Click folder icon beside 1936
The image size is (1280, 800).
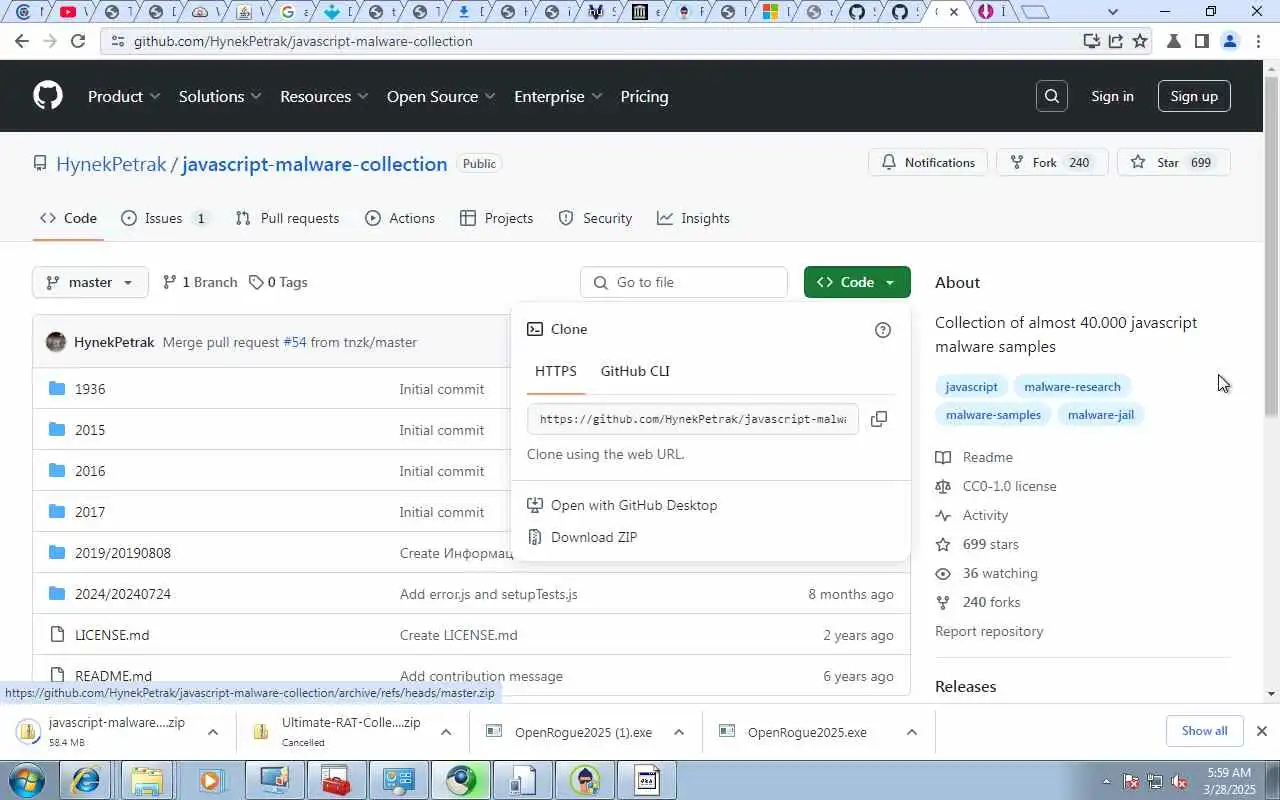tap(57, 389)
